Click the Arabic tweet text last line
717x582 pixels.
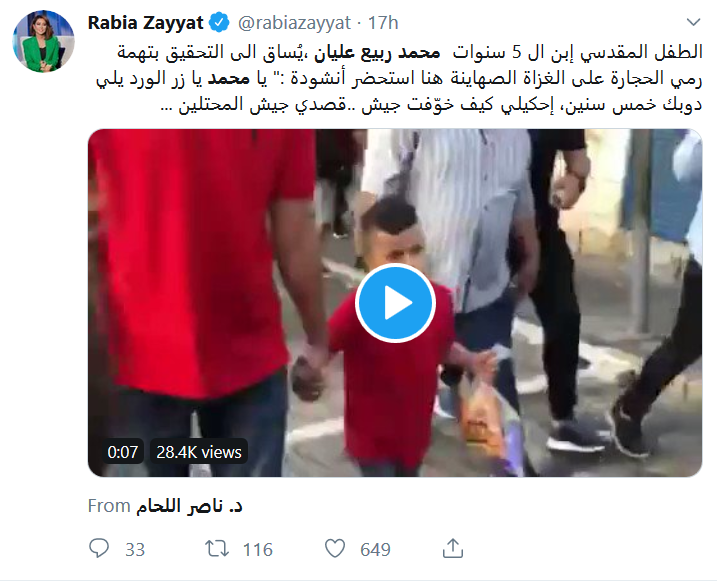[x=431, y=105]
